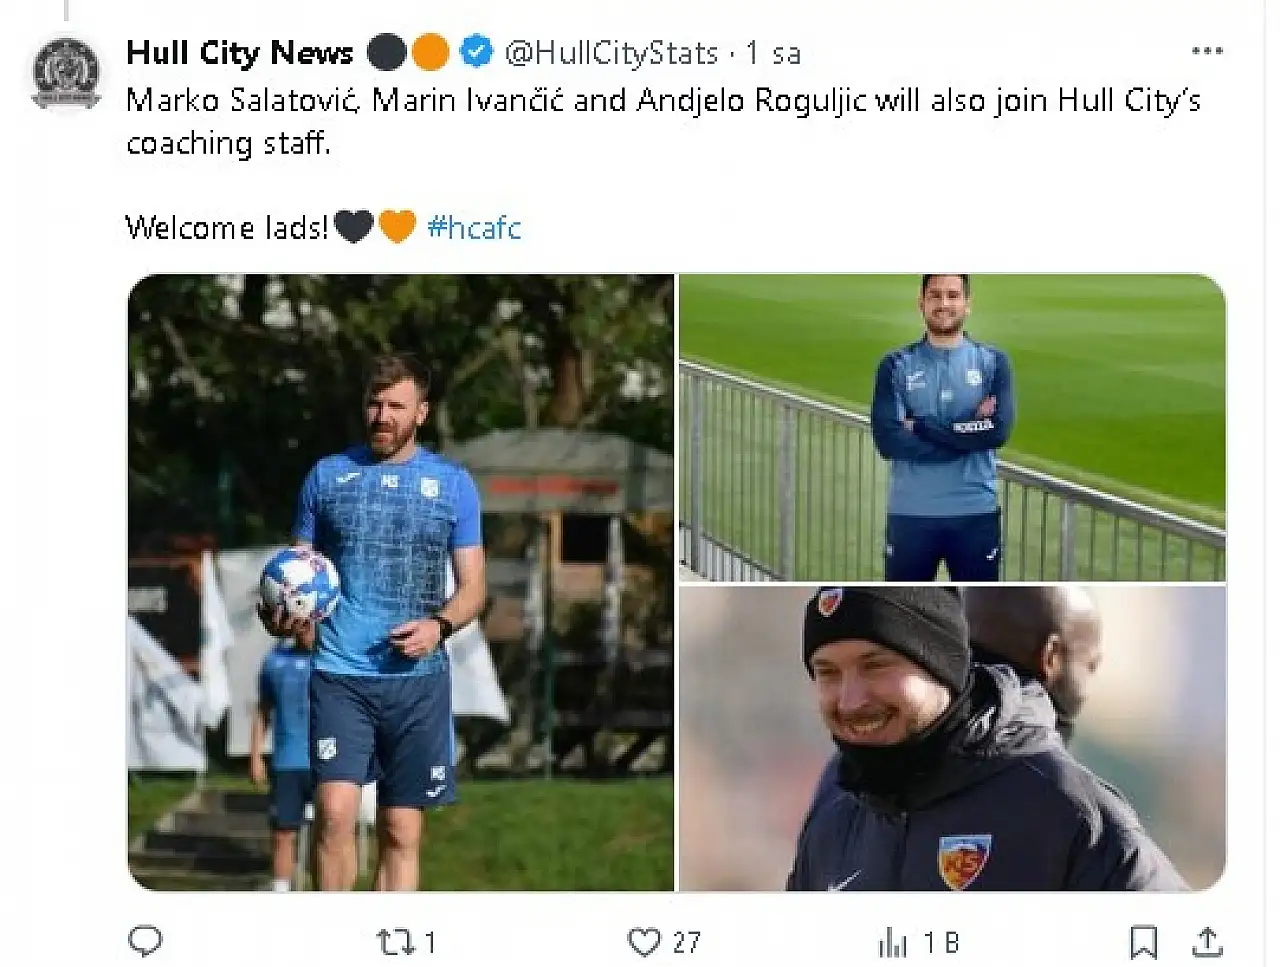Like the tweet with the heart icon

tap(644, 942)
